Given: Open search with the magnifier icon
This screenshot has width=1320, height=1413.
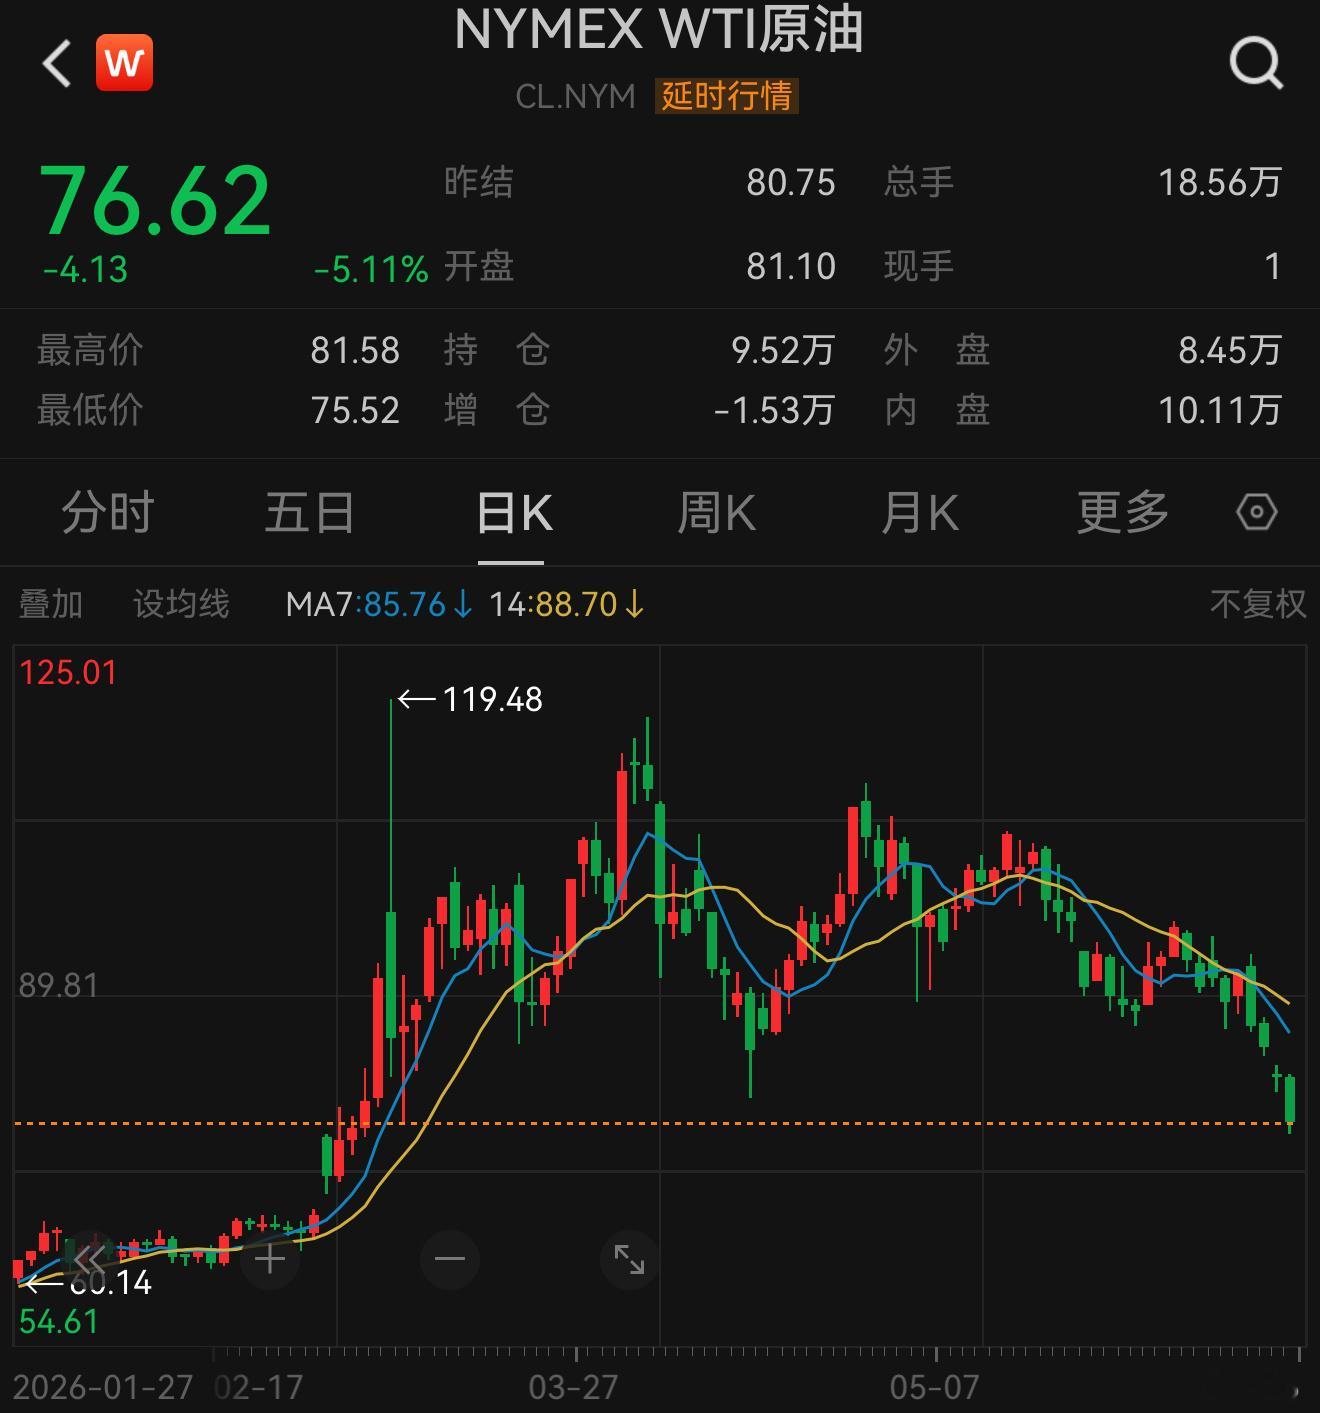Looking at the screenshot, I should coord(1256,64).
